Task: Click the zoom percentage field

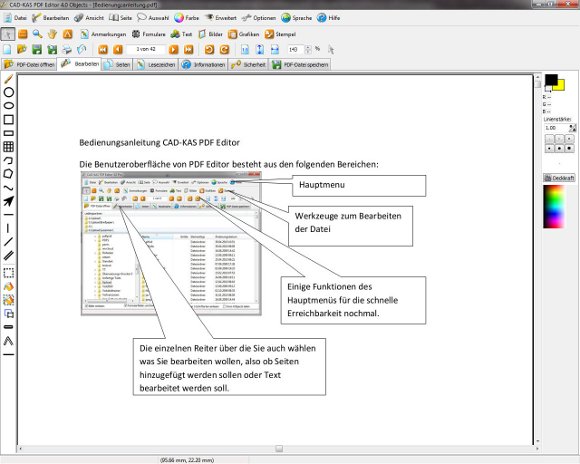Action: [x=295, y=49]
